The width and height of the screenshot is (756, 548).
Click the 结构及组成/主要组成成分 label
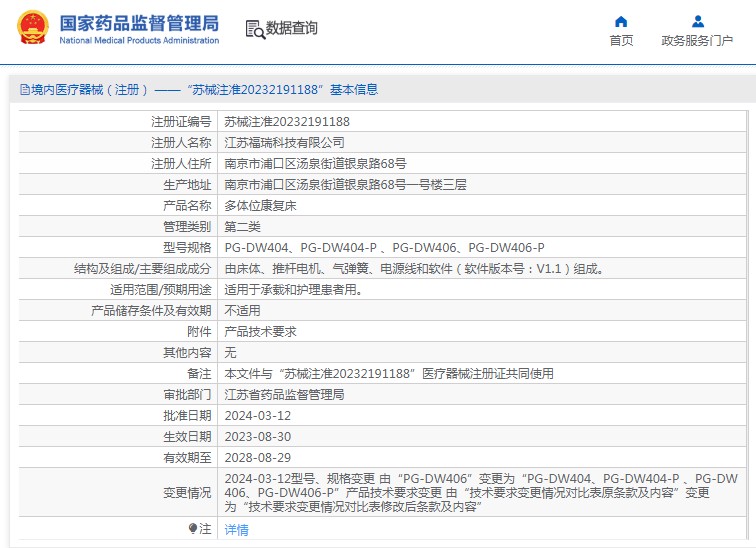(x=143, y=268)
